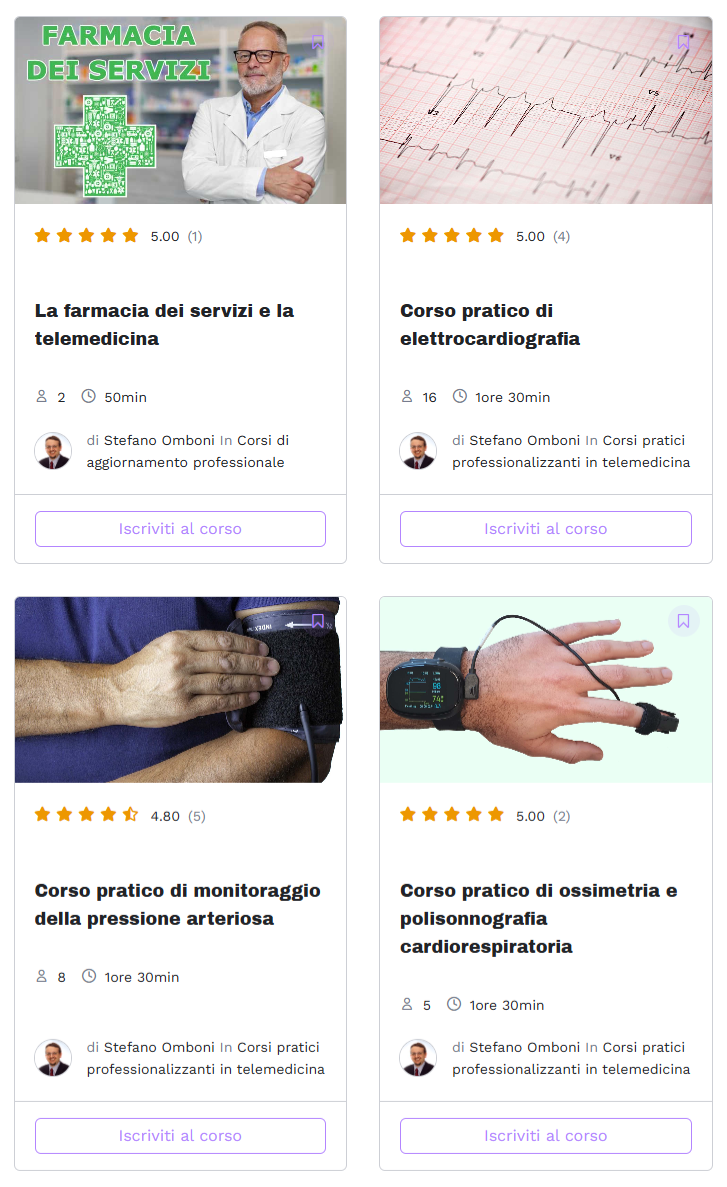Bookmark the ossimetria e polisonnografia course
Viewport: 727px width, 1187px height.
tap(683, 622)
